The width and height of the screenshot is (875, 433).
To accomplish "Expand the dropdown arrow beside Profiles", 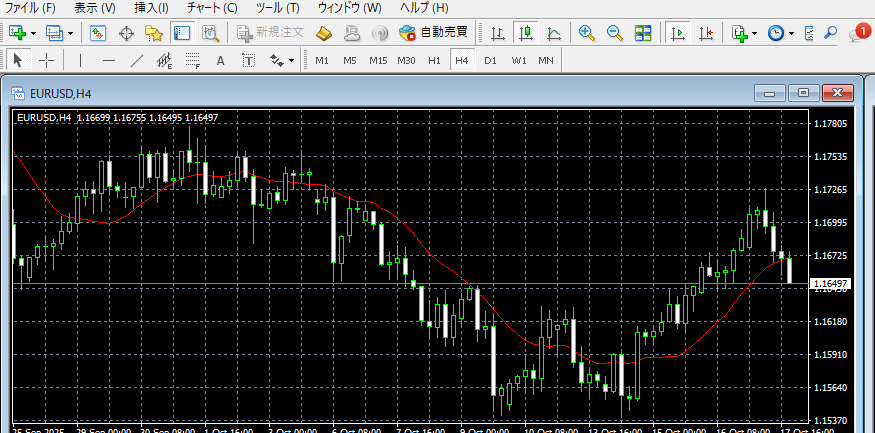I will 70,33.
